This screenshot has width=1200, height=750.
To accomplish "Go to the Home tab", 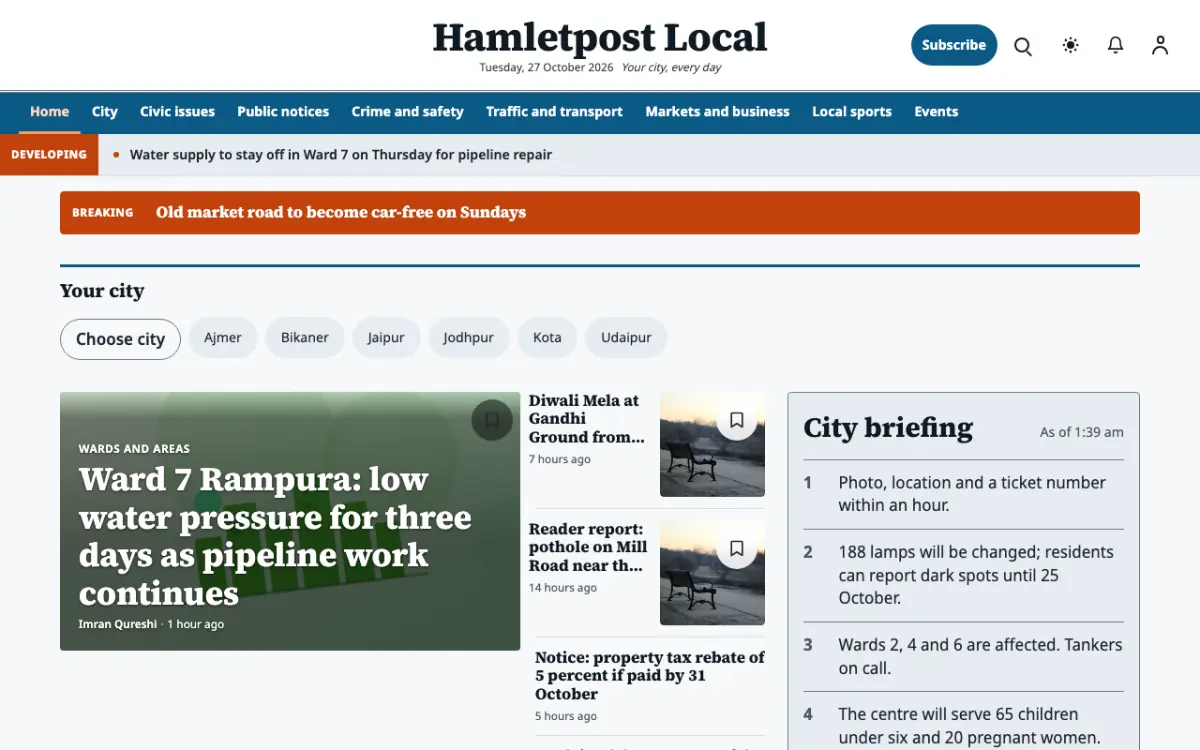I will (50, 112).
